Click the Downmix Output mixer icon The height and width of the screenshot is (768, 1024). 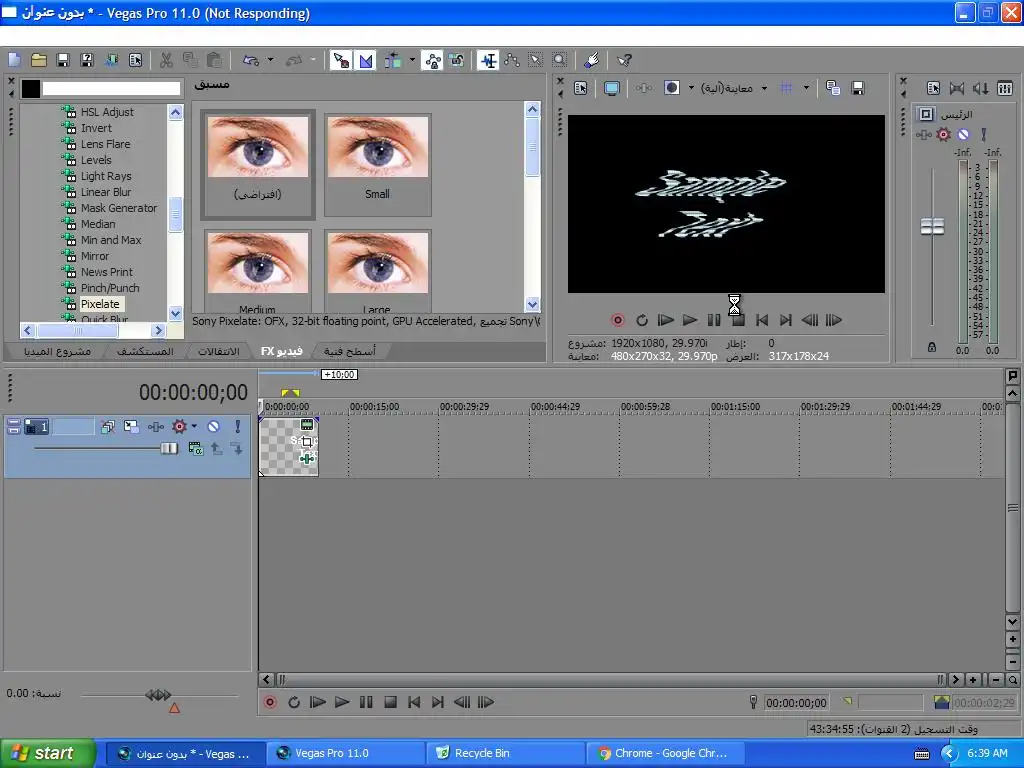957,88
